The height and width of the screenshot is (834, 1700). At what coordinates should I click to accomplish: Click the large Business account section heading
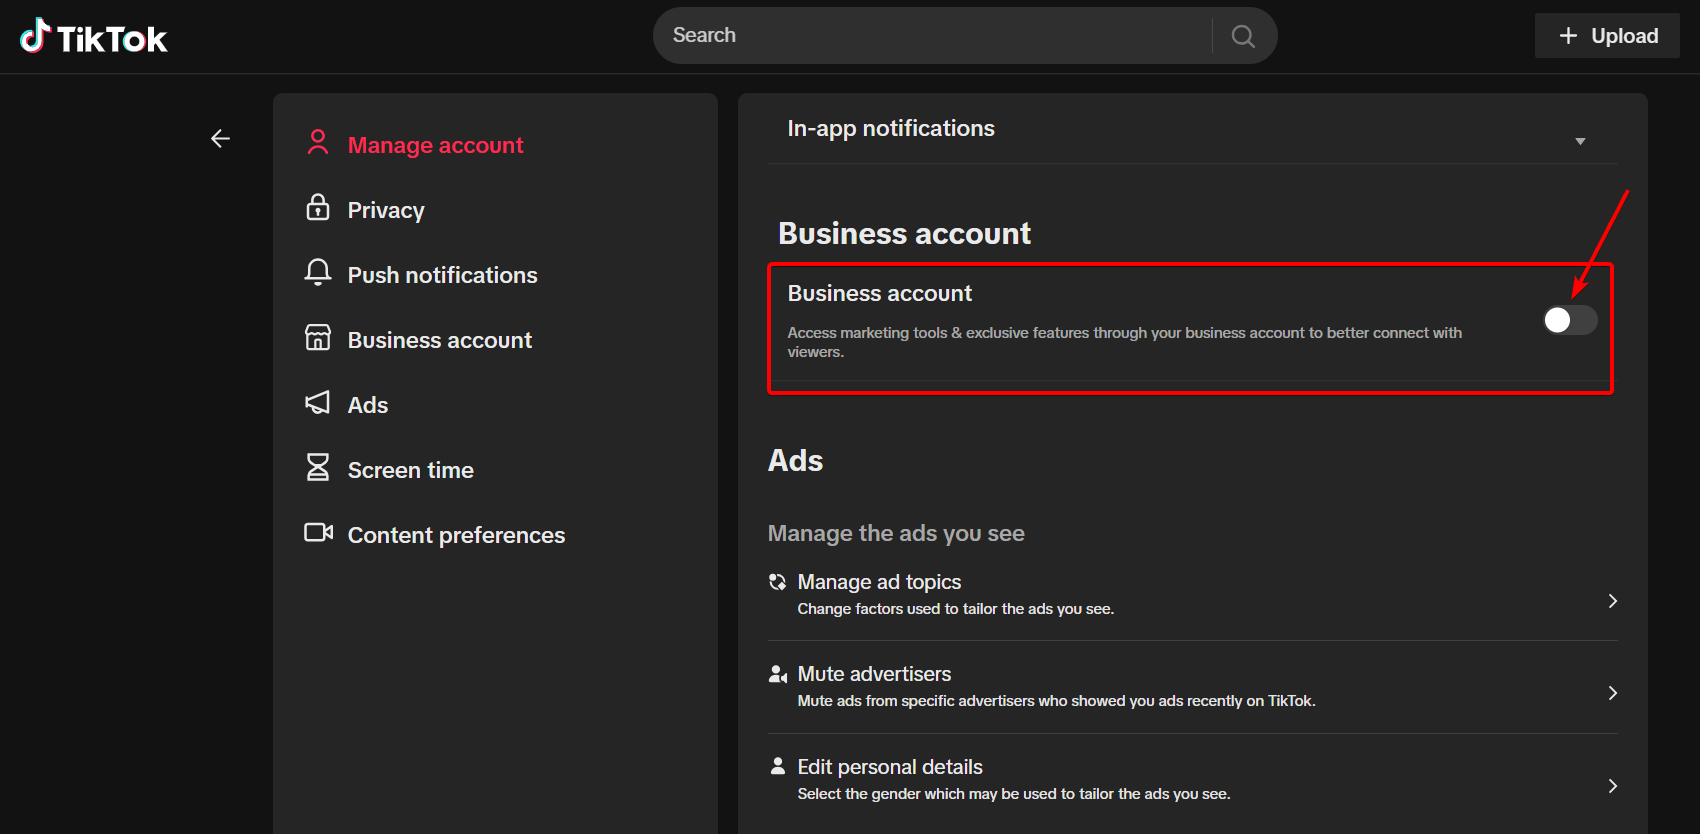tap(904, 233)
